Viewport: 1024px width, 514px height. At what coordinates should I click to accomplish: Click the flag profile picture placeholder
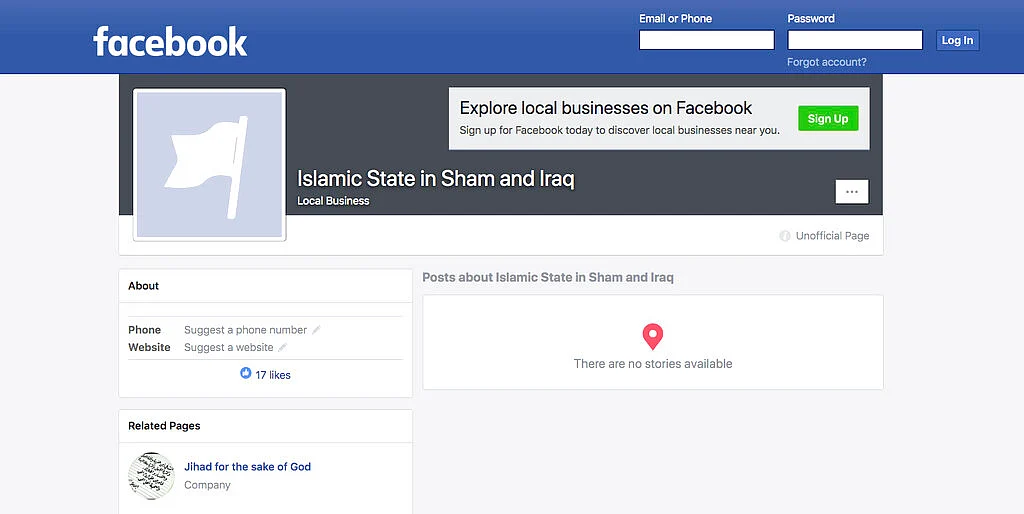[x=210, y=165]
